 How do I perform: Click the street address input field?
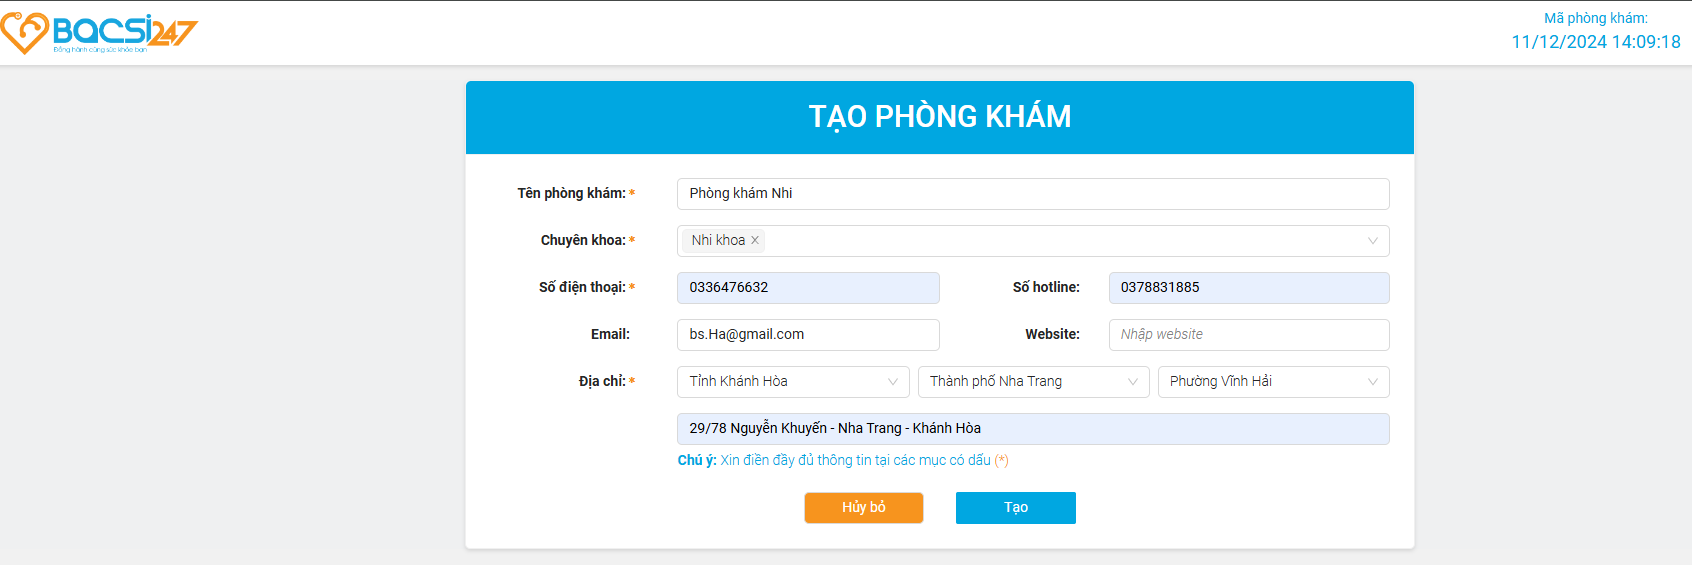[x=1033, y=429]
